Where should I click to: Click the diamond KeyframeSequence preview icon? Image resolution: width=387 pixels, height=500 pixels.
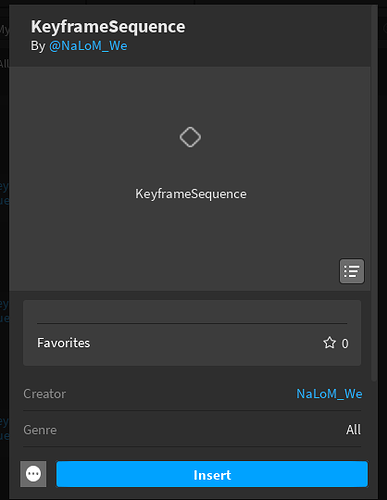(190, 137)
